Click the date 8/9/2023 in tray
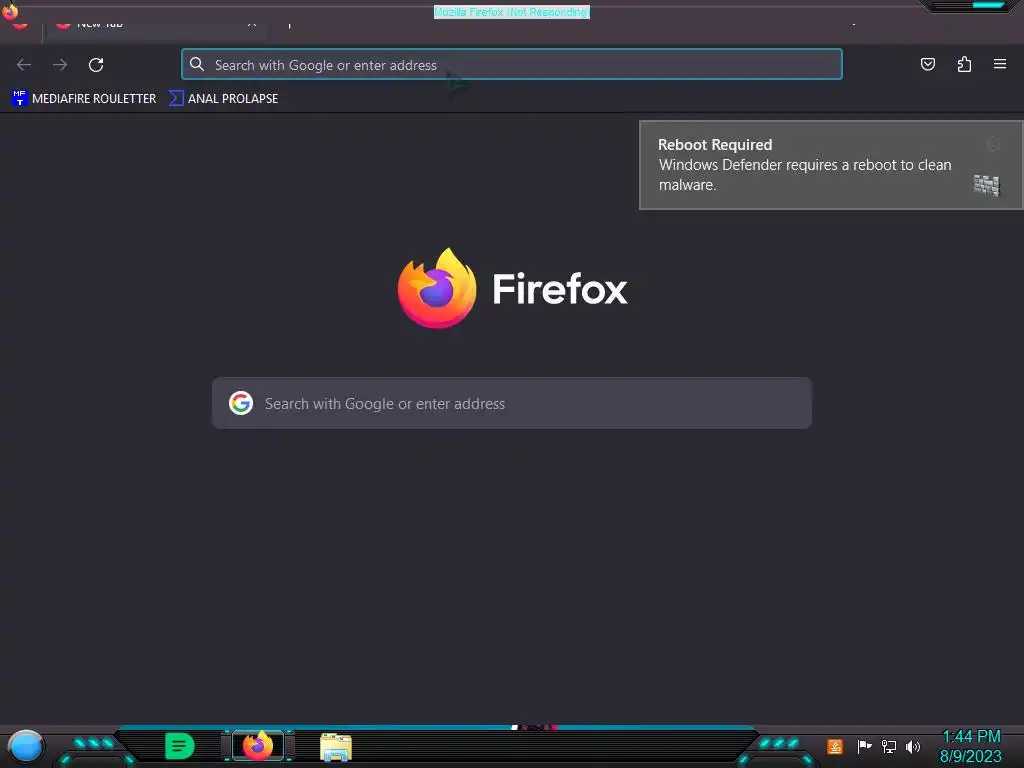This screenshot has width=1024, height=768. point(970,756)
